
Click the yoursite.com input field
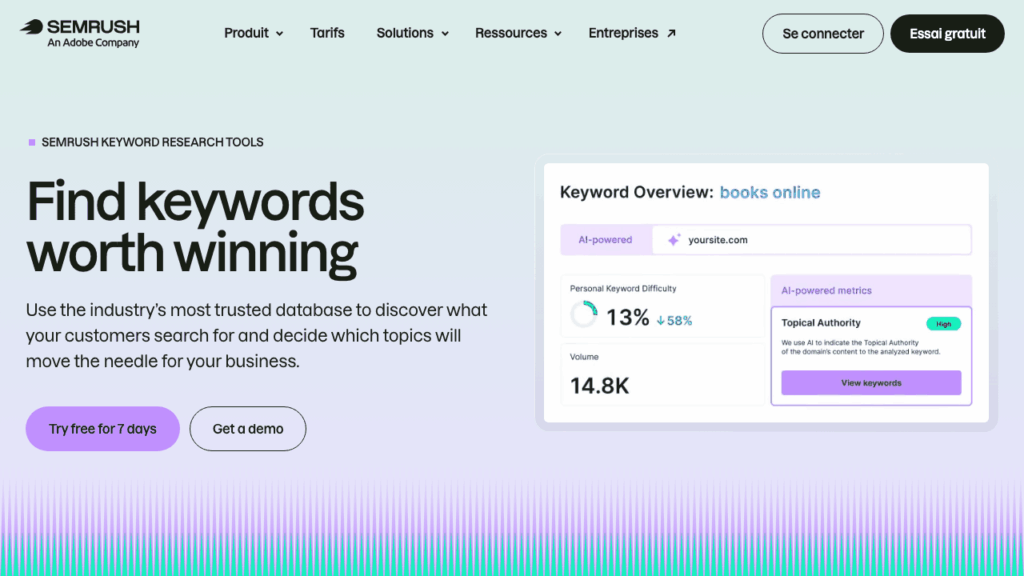(x=811, y=240)
